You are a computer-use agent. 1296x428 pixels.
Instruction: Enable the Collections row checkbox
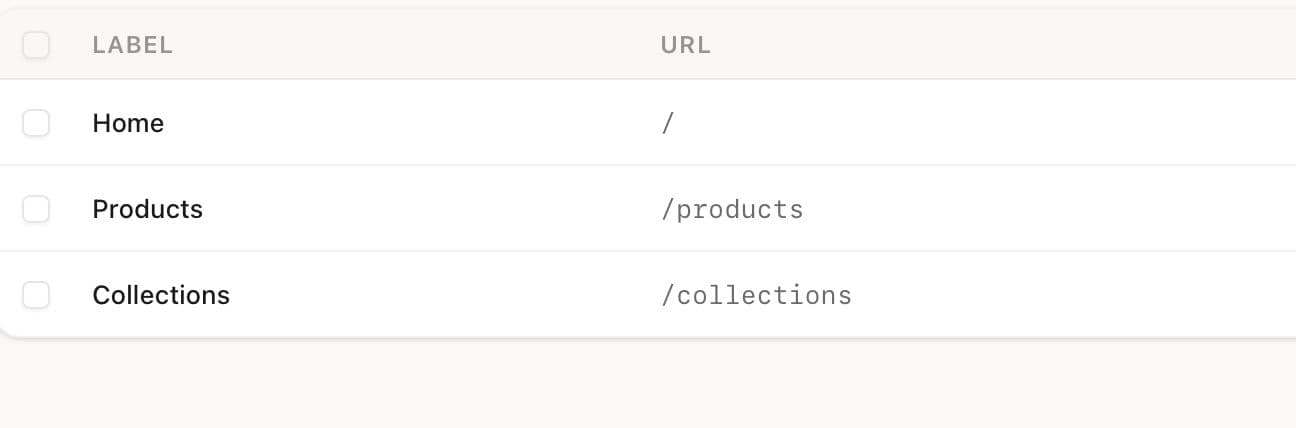[x=36, y=295]
